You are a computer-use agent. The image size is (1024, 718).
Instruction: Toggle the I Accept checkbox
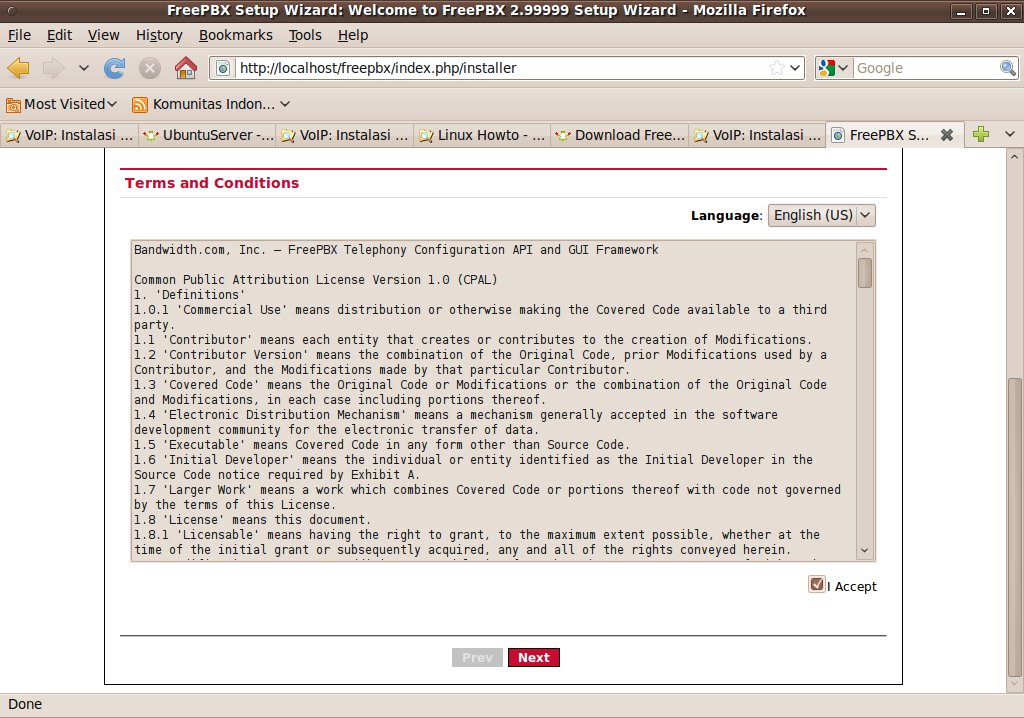click(817, 585)
